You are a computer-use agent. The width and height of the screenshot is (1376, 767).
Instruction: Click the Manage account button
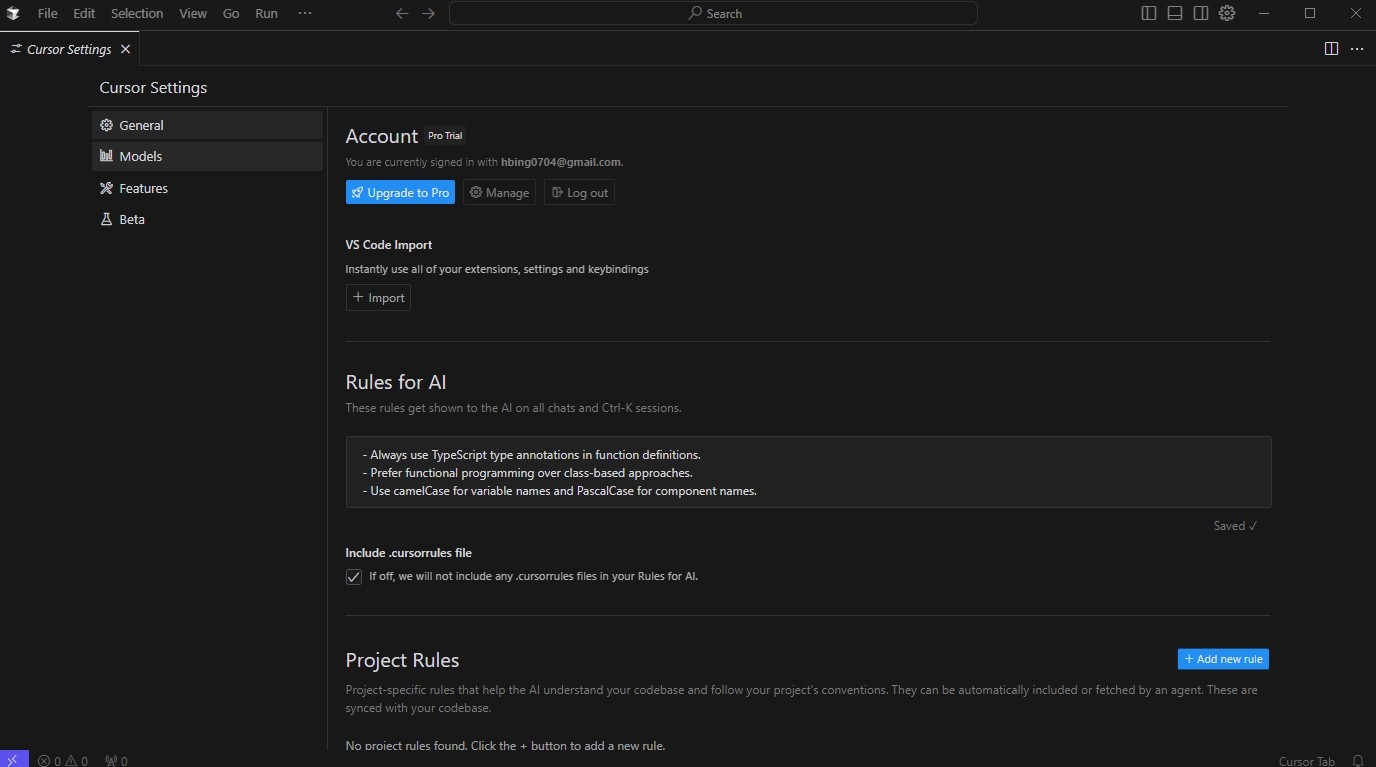499,192
